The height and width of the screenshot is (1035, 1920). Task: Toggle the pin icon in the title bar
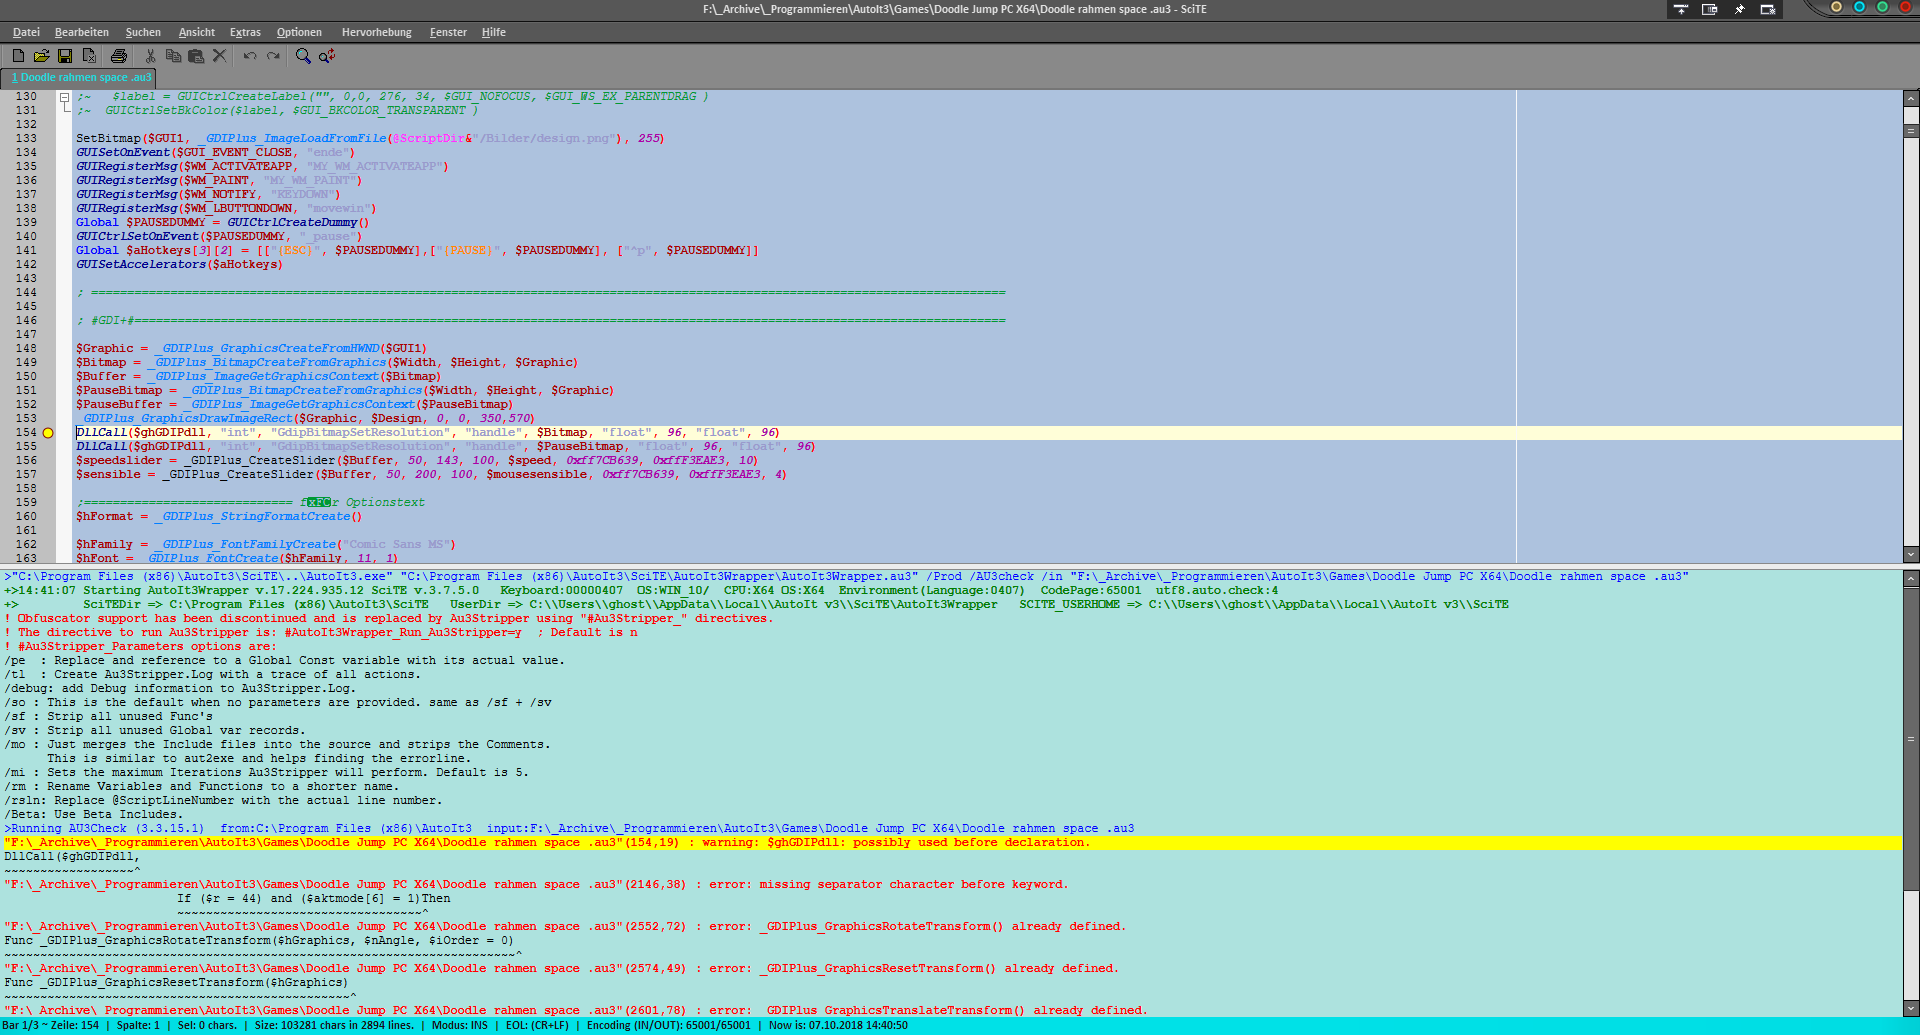1739,9
